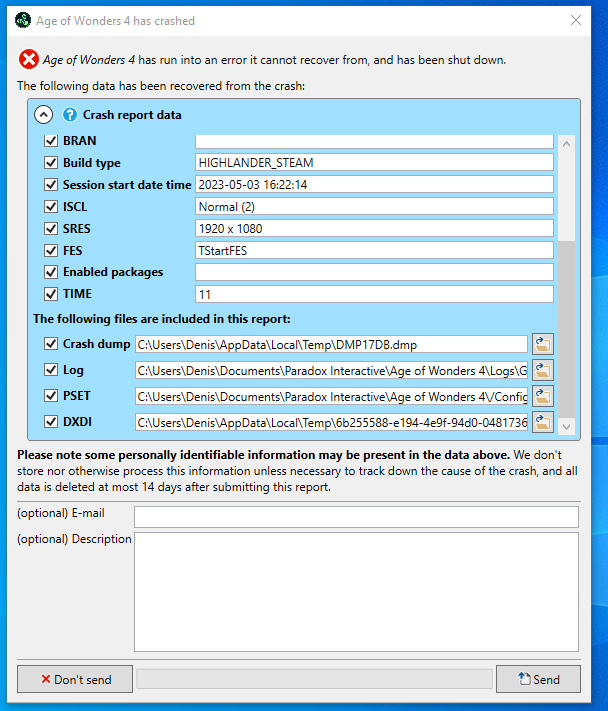
Task: Open folder for Log file
Action: 543,370
